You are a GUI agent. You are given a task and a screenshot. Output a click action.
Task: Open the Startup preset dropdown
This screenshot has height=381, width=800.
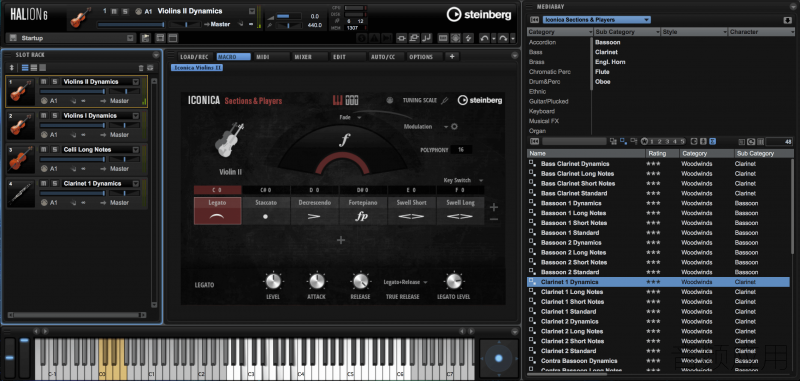[x=131, y=38]
